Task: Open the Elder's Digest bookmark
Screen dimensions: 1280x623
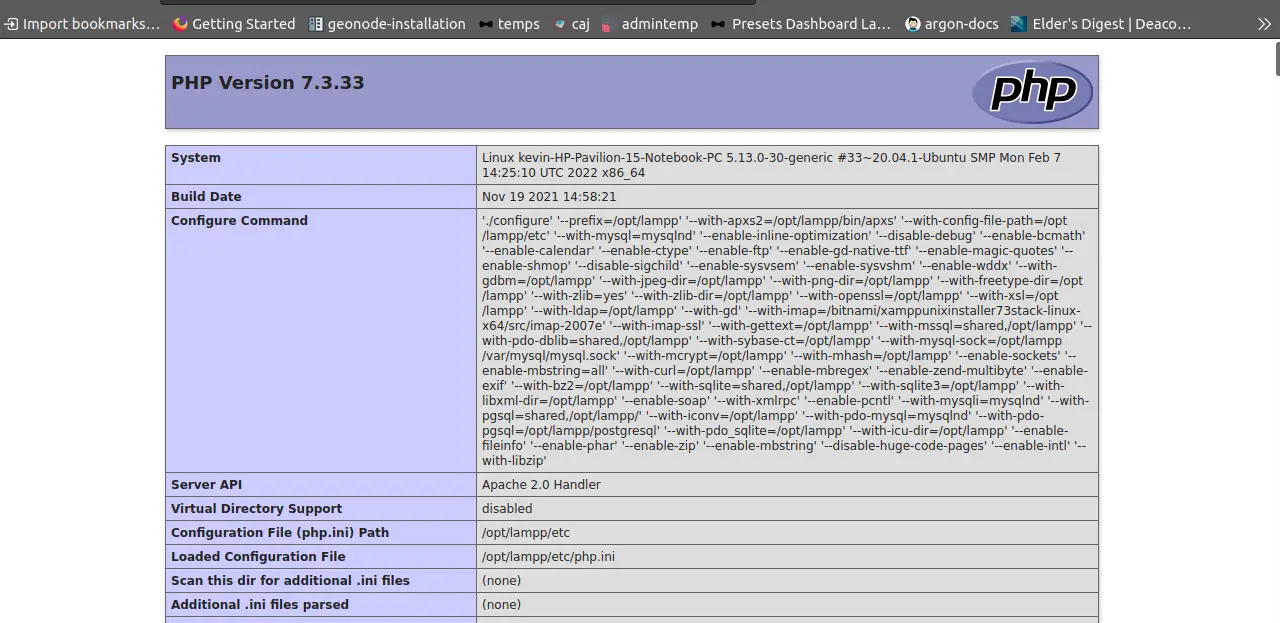Action: [x=1100, y=24]
